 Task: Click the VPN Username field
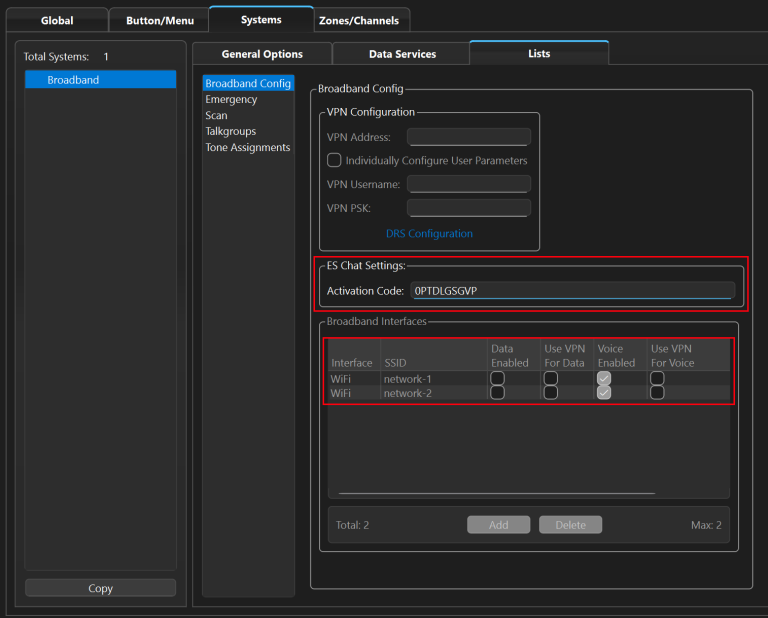coord(468,184)
